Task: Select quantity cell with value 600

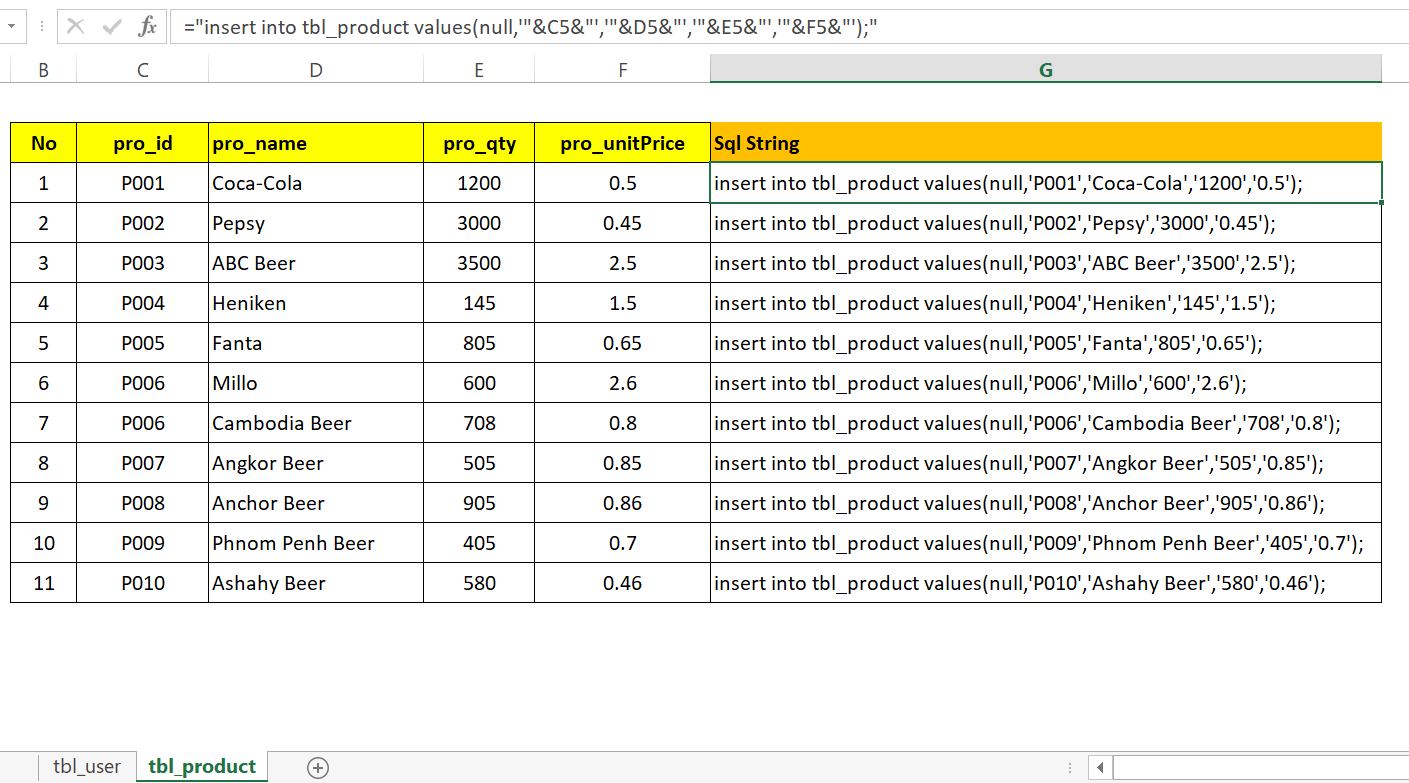Action: (x=479, y=383)
